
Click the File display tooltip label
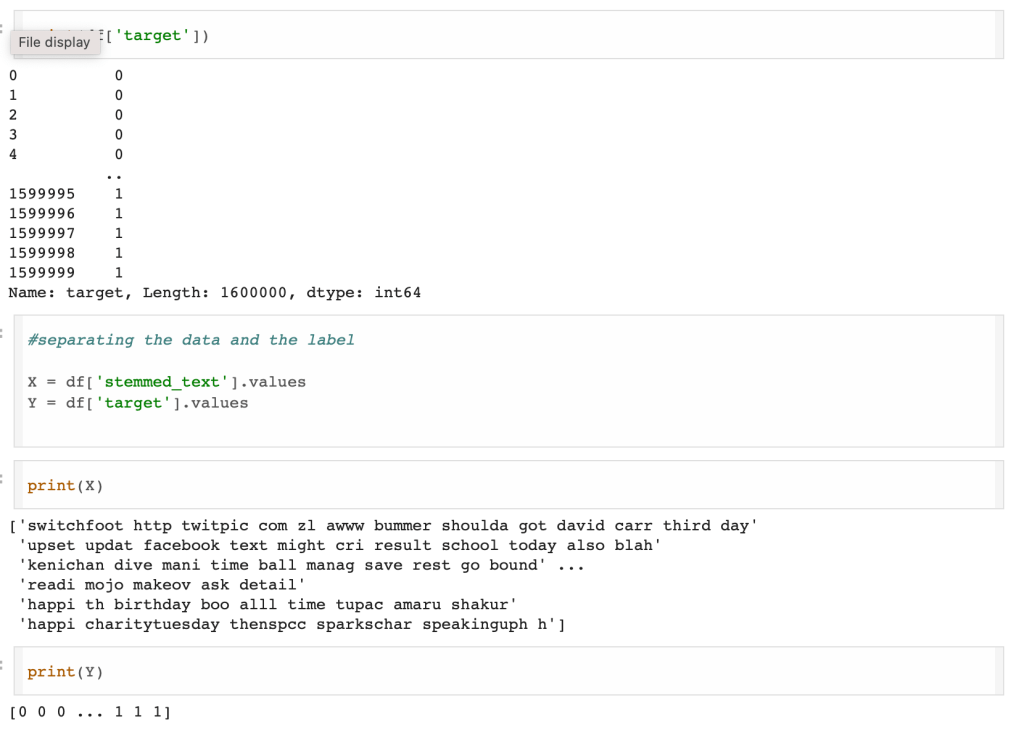coord(54,42)
